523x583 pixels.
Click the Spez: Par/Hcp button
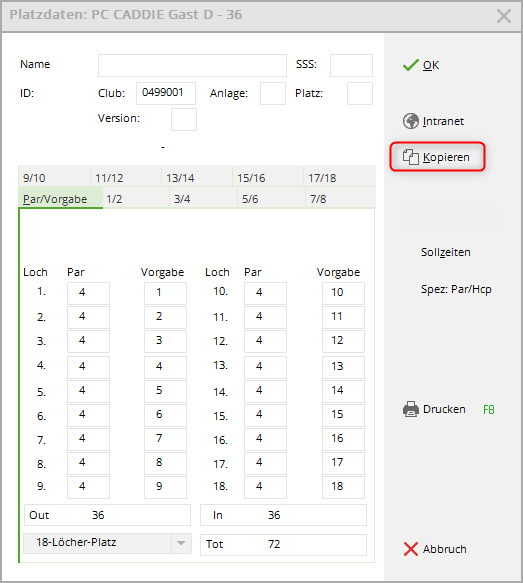(456, 289)
